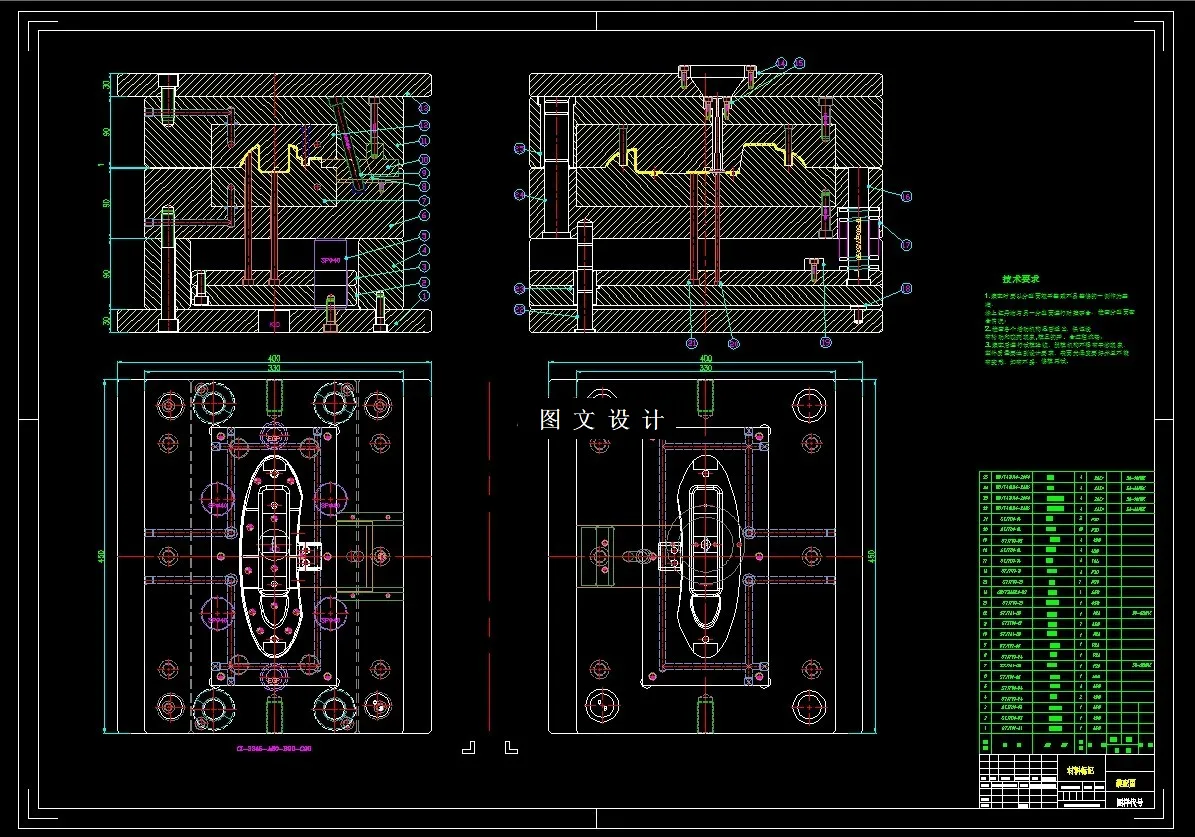The width and height of the screenshot is (1195, 837).
Task: Select part balloon number 3
Action: [x=424, y=266]
